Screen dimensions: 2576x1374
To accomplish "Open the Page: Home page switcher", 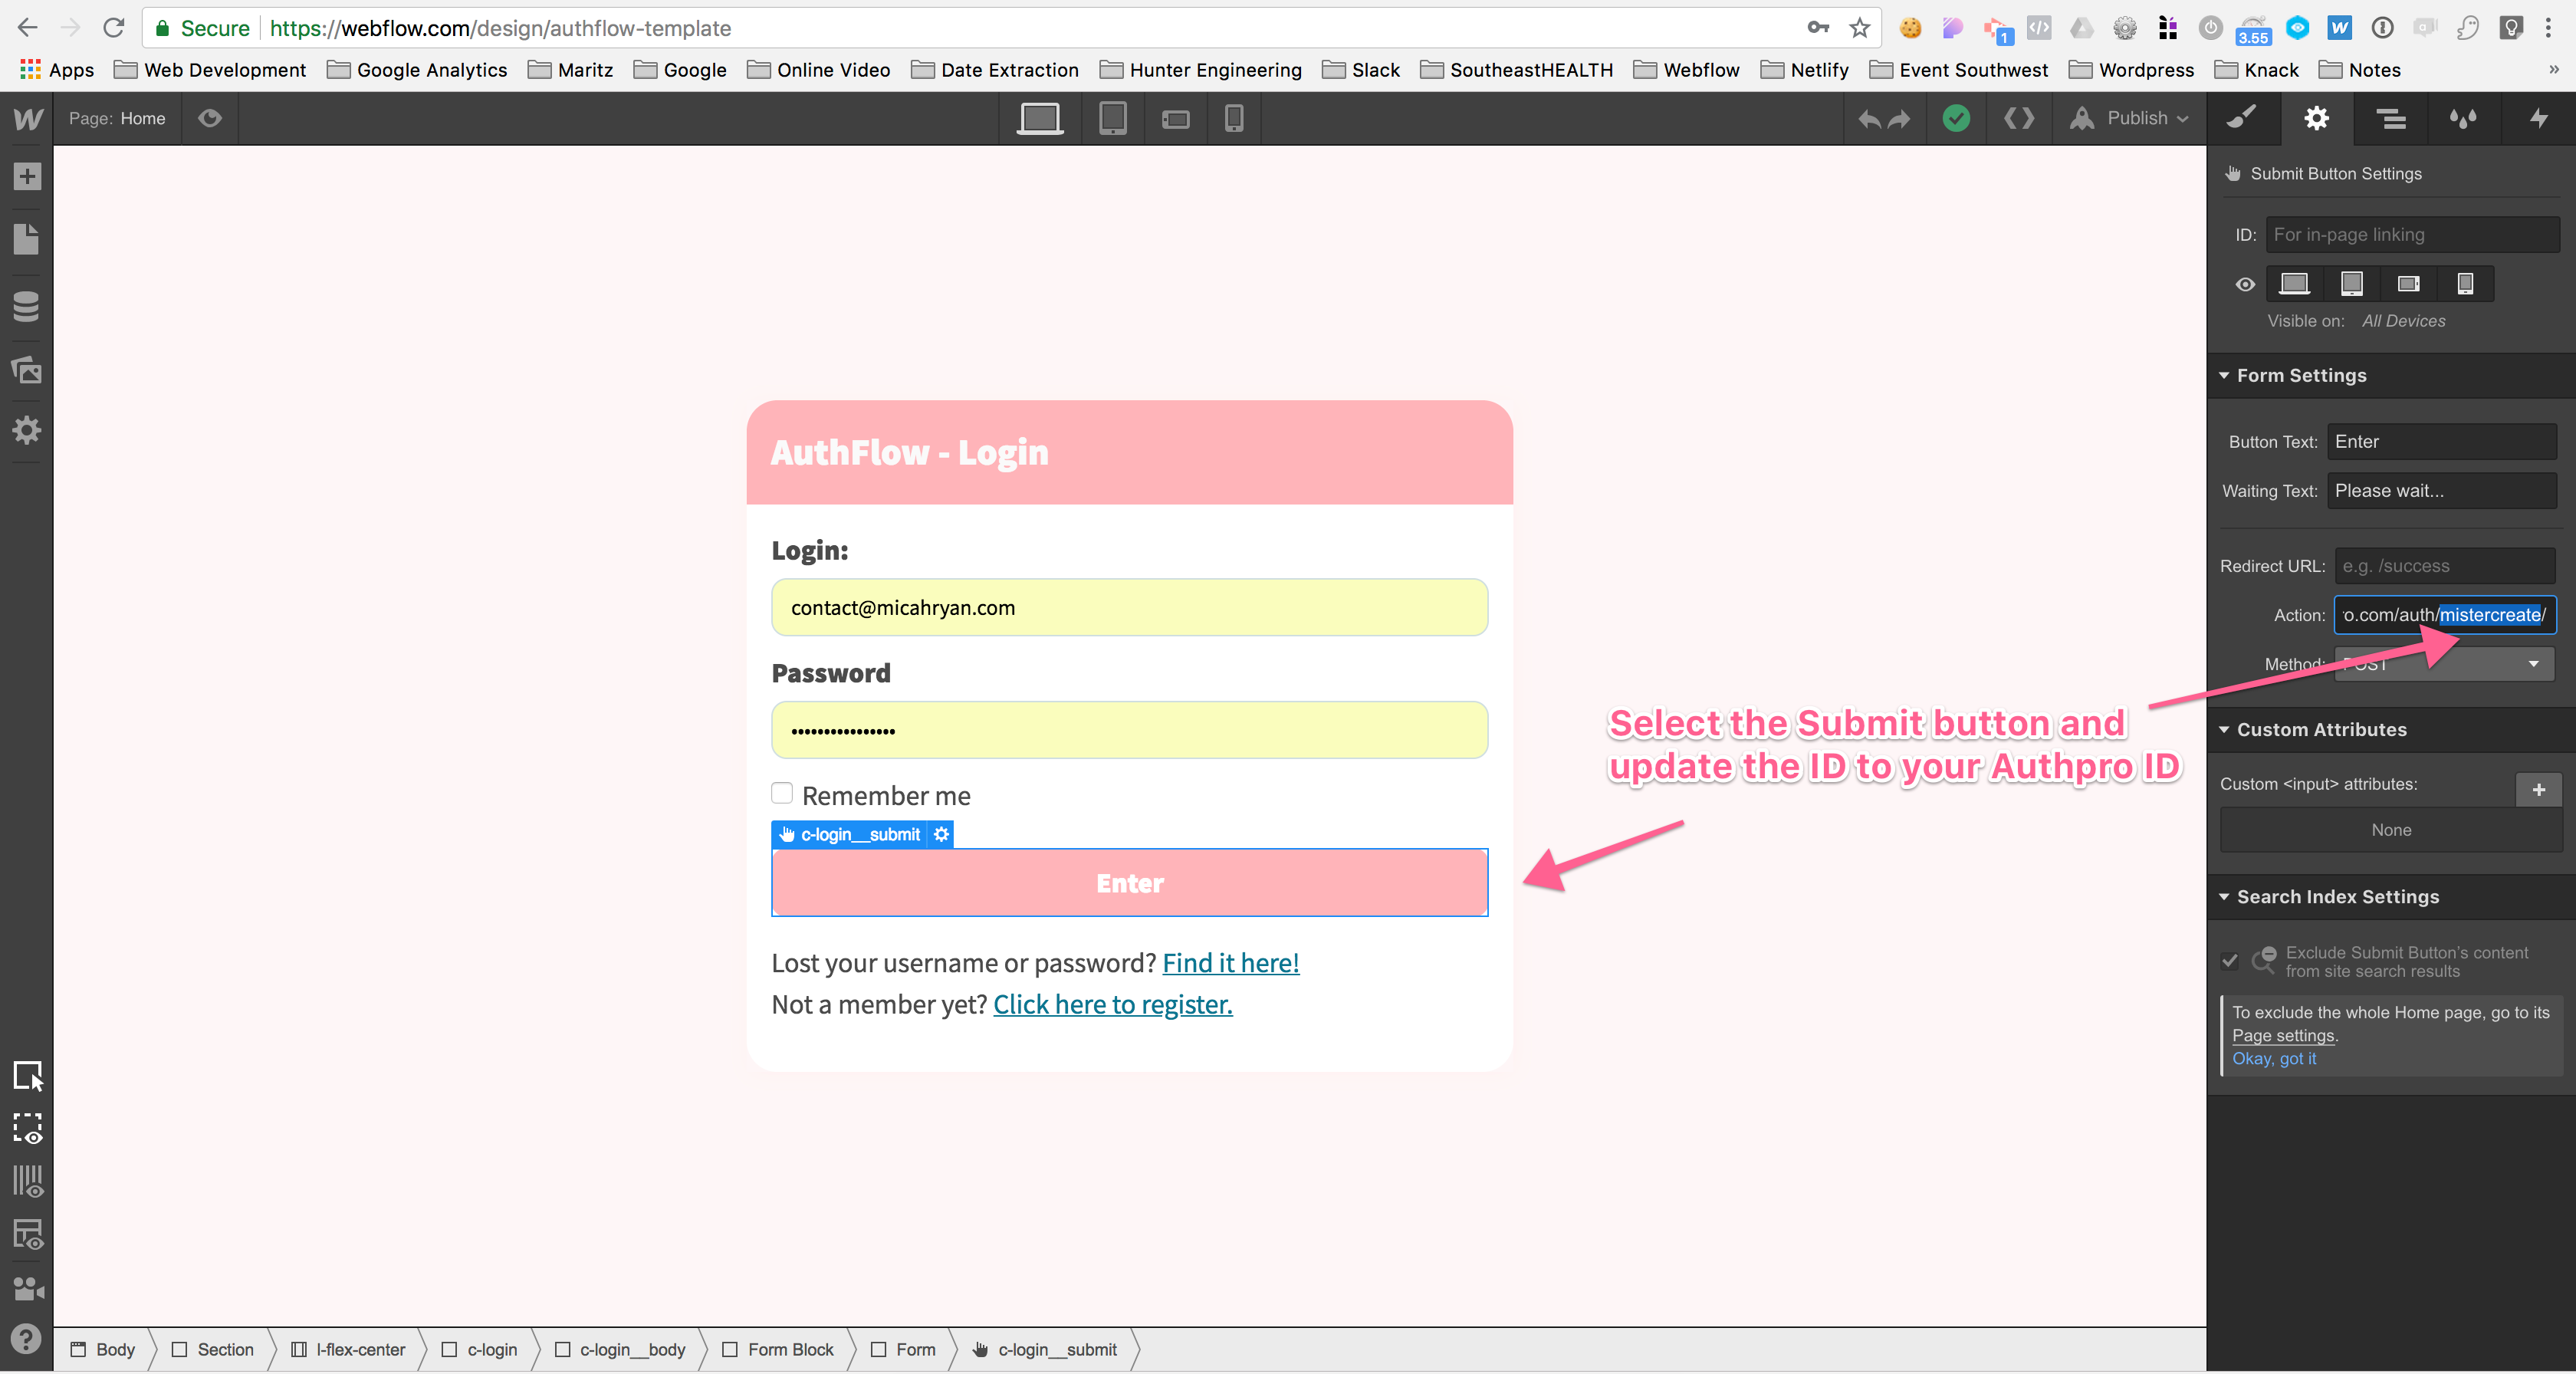I will pos(117,118).
